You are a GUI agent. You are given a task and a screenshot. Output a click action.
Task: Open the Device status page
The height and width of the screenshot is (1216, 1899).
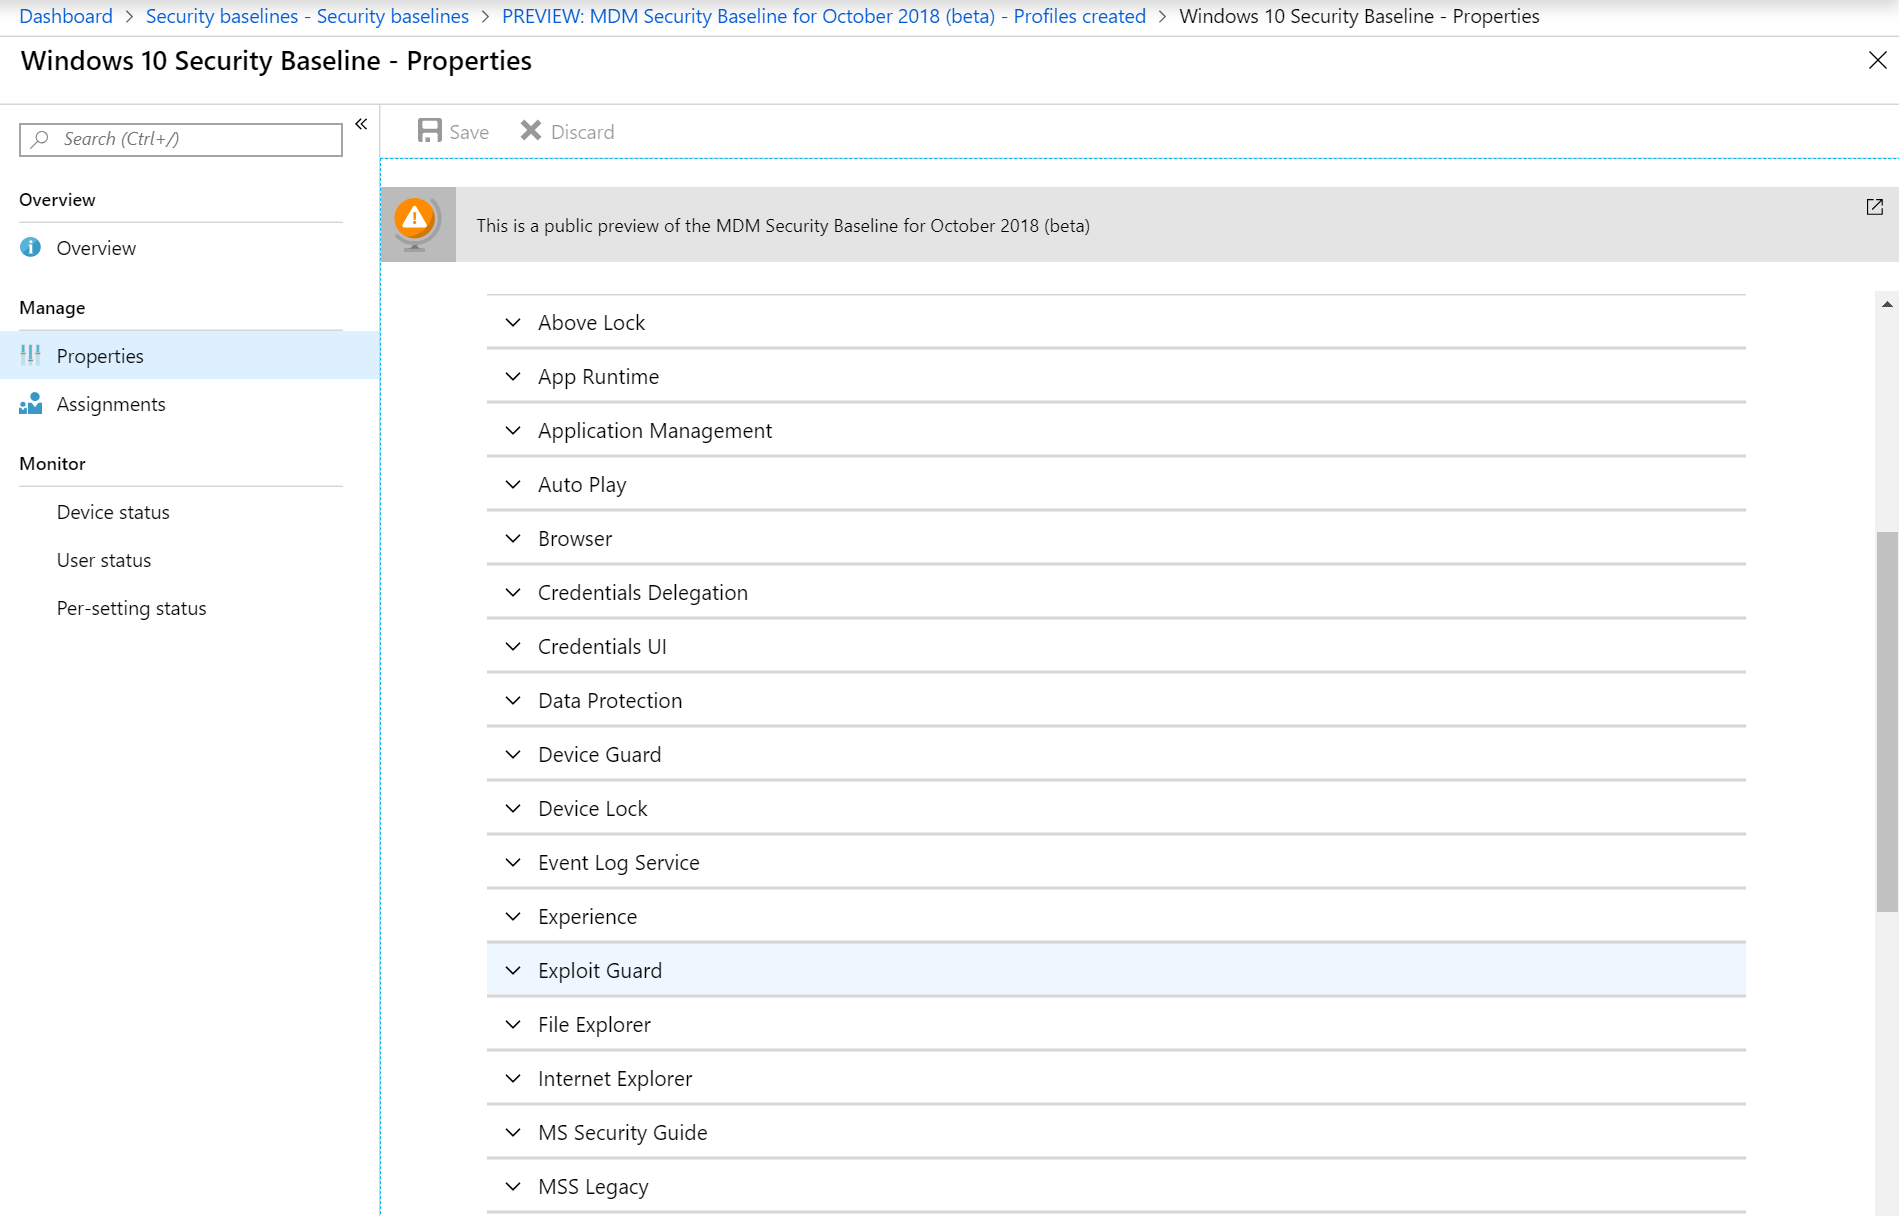pos(113,511)
